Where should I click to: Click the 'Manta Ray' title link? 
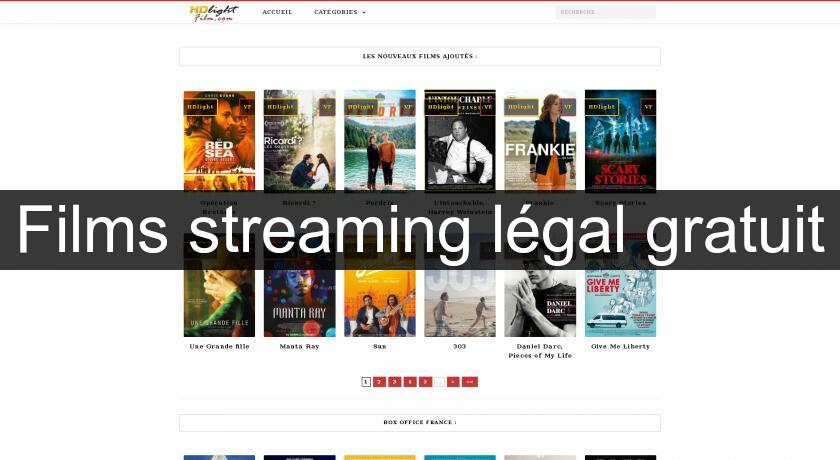pyautogui.click(x=299, y=346)
